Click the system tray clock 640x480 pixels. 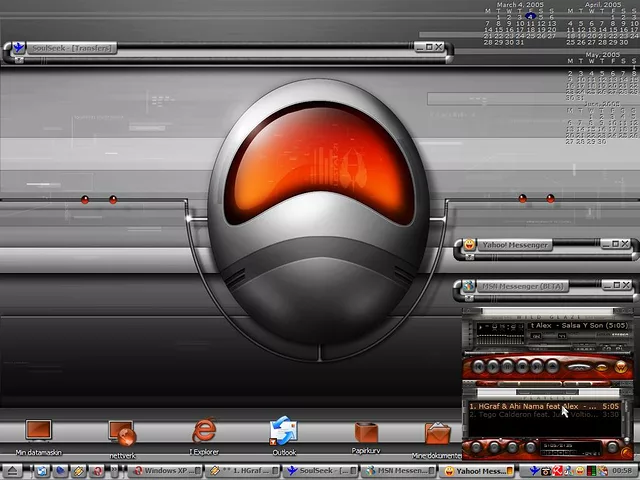[622, 471]
